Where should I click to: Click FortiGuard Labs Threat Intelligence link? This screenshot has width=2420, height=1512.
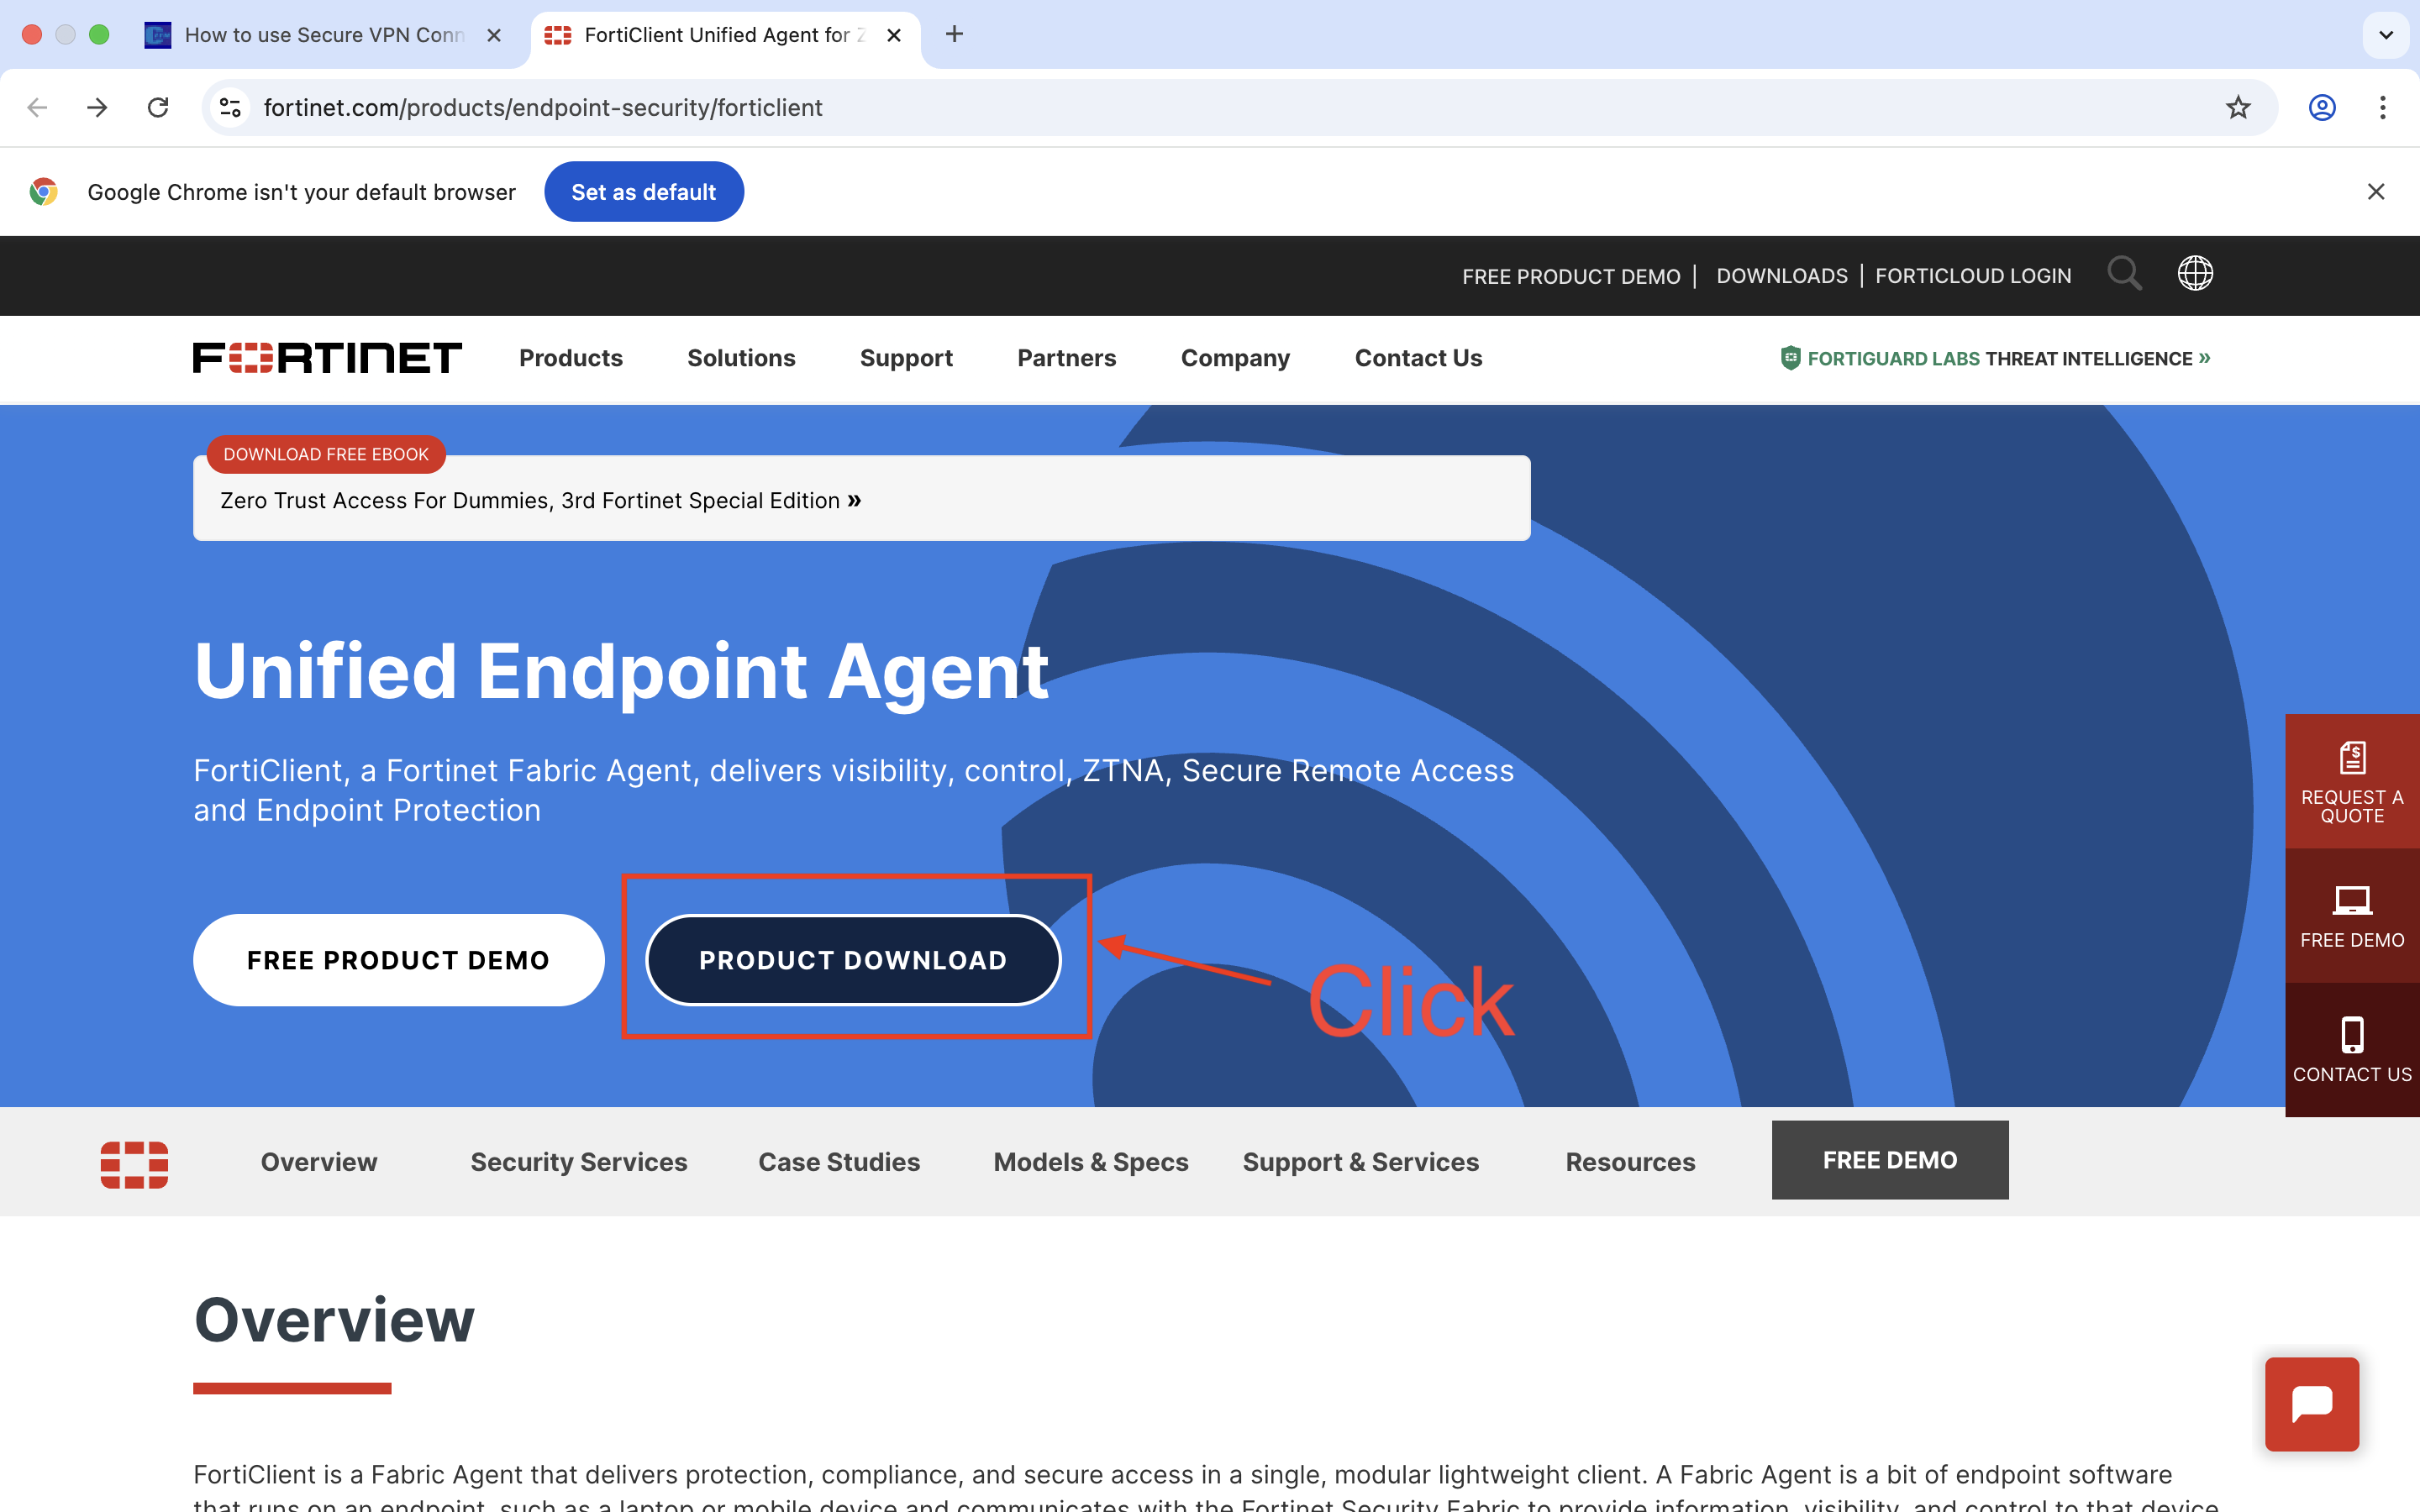(2008, 358)
